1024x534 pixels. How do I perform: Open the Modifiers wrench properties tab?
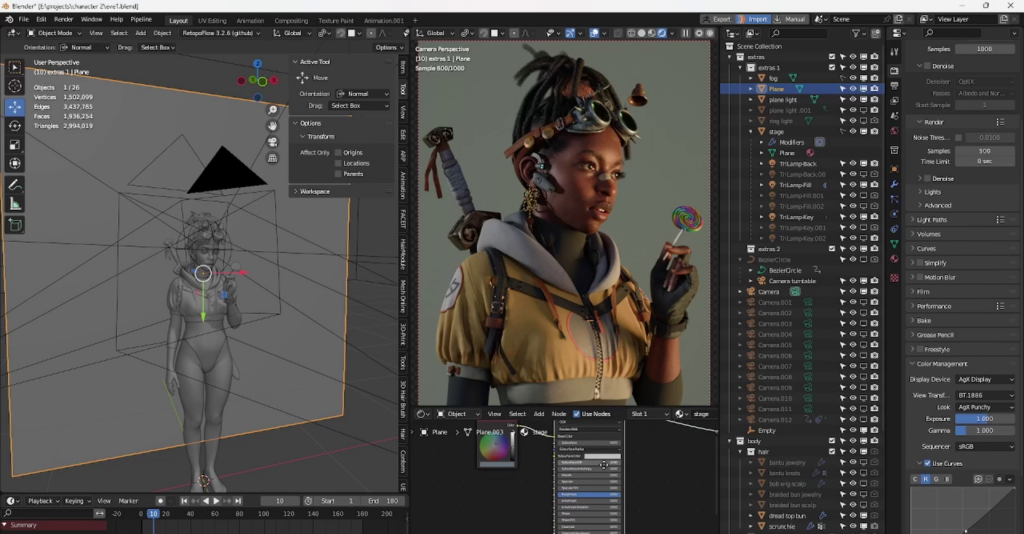(895, 184)
